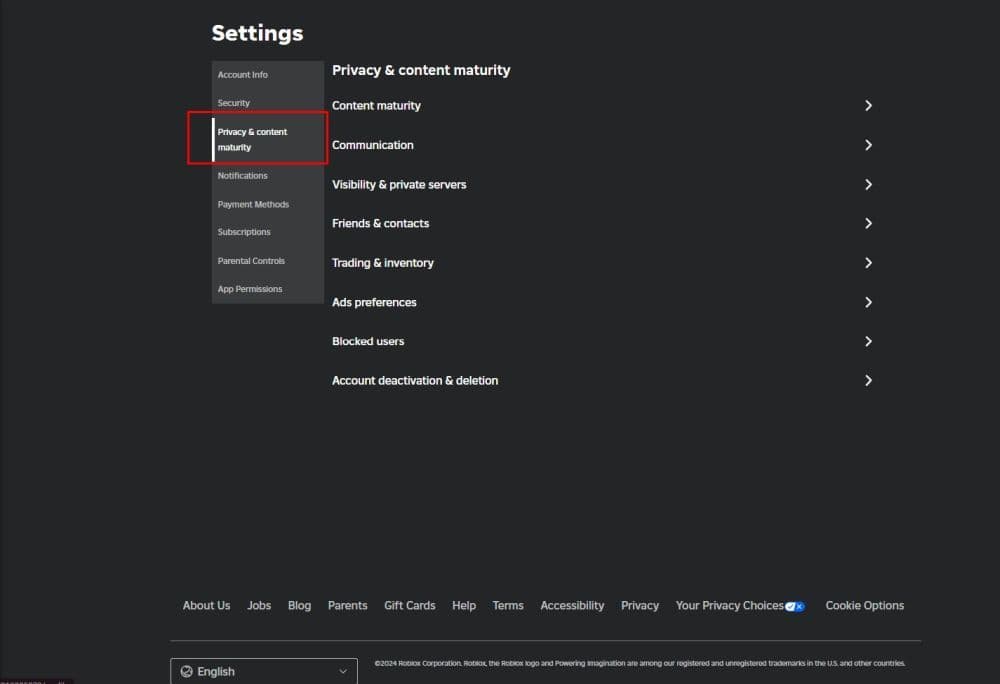
Task: Click the globe icon beside English
Action: (x=186, y=672)
